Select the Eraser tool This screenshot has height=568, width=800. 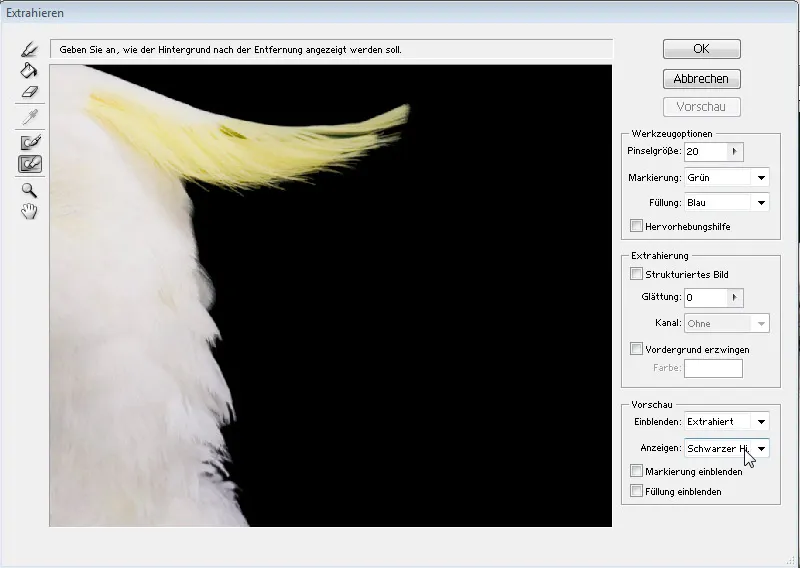tap(29, 92)
